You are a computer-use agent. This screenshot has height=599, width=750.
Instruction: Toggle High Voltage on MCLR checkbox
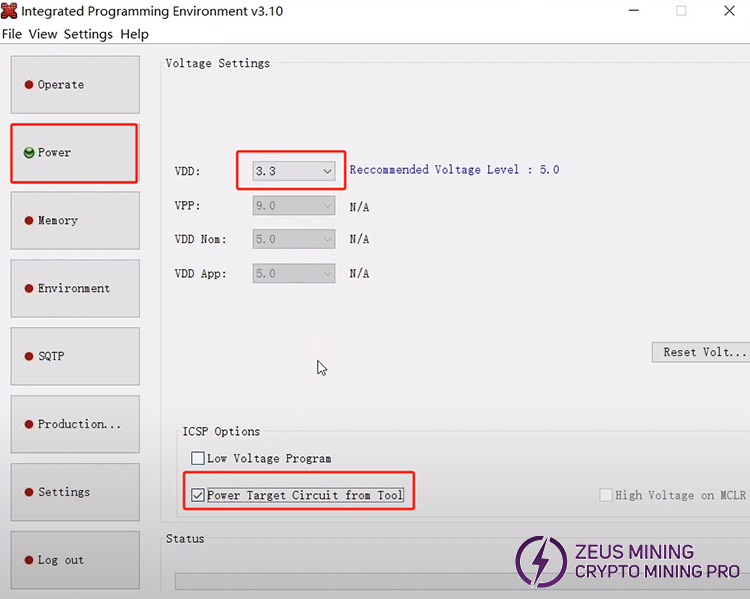coord(606,495)
